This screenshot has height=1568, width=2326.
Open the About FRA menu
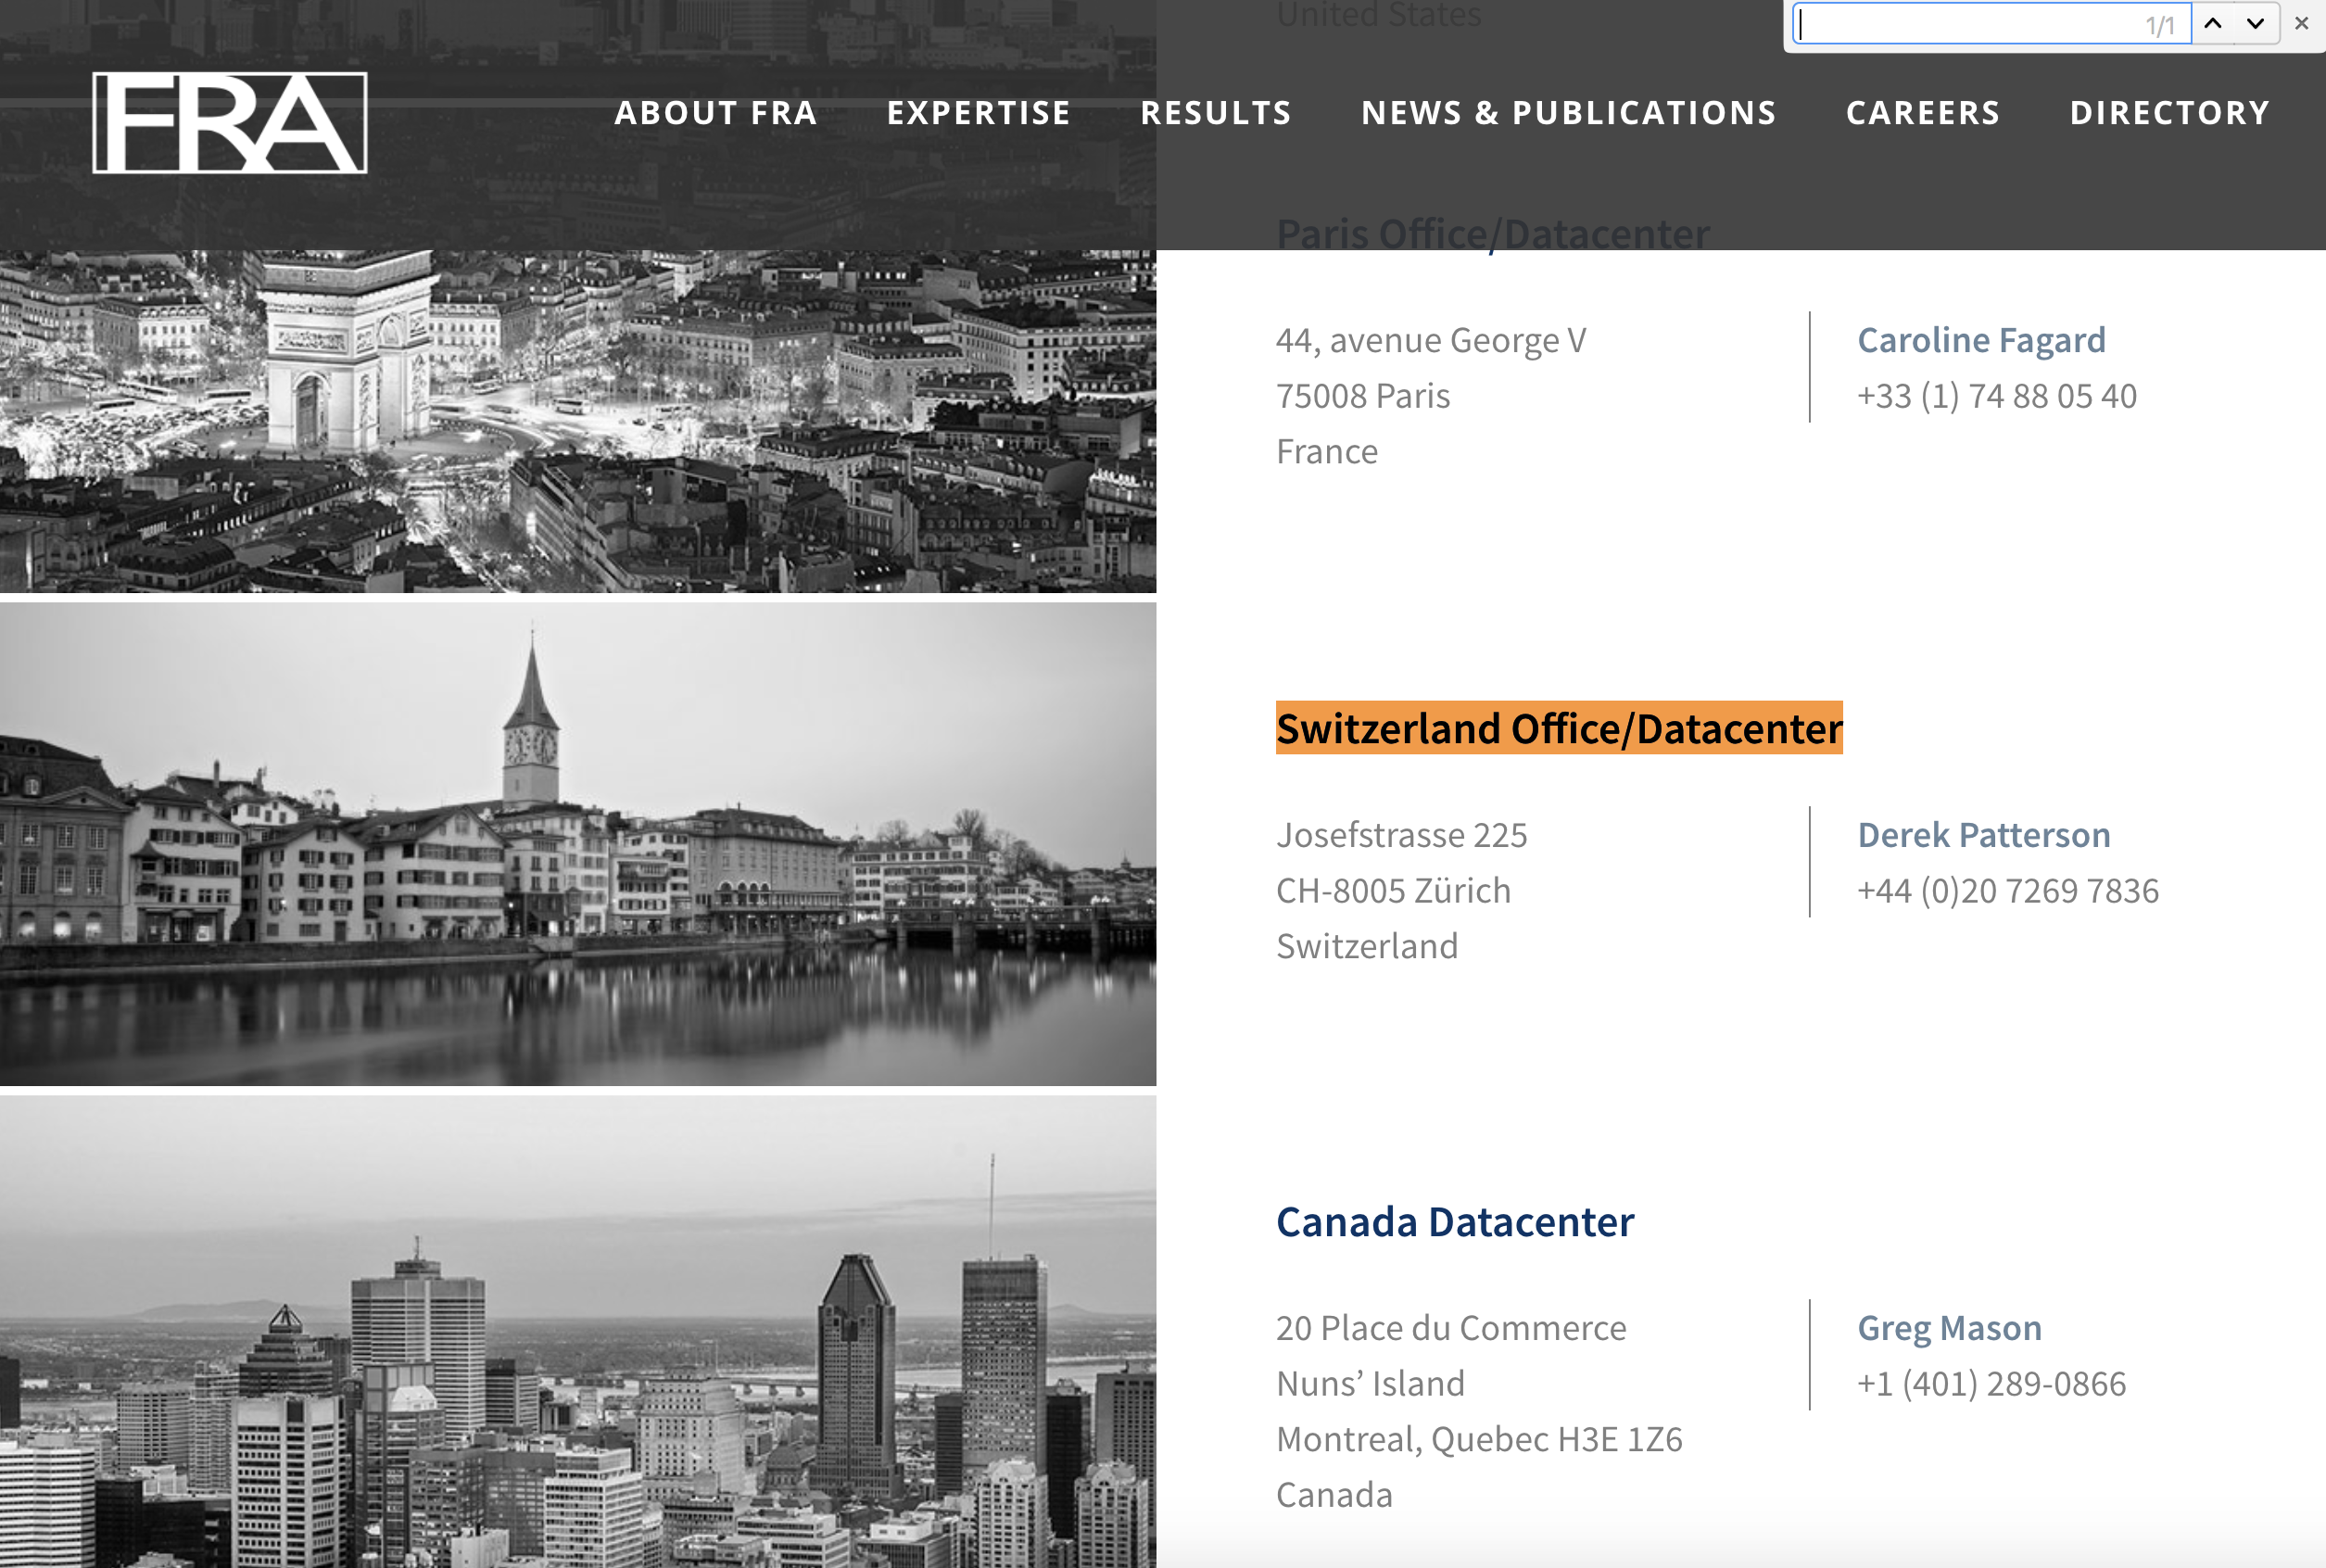716,113
